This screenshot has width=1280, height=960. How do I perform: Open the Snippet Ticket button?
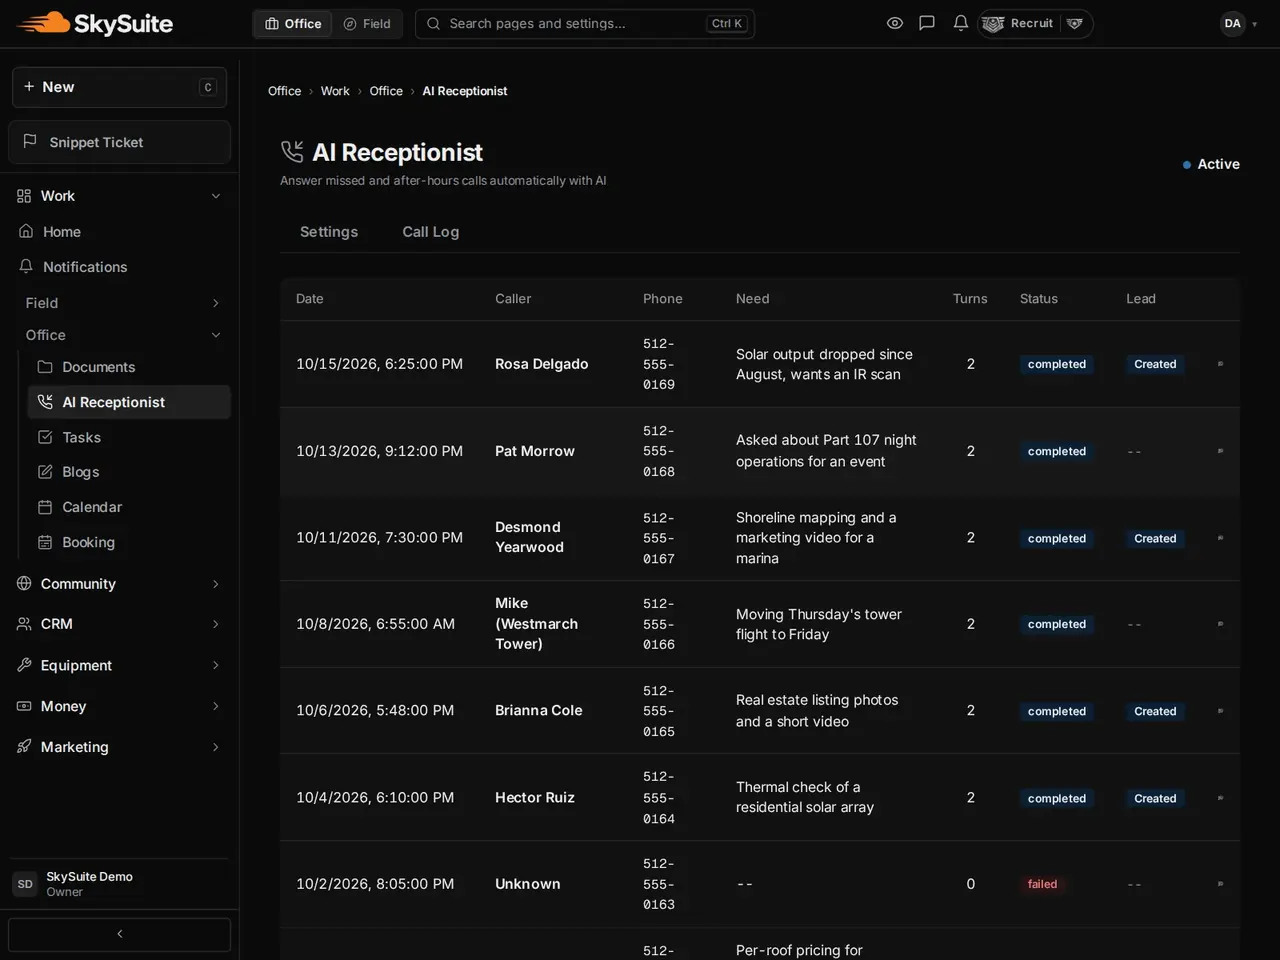pyautogui.click(x=119, y=142)
